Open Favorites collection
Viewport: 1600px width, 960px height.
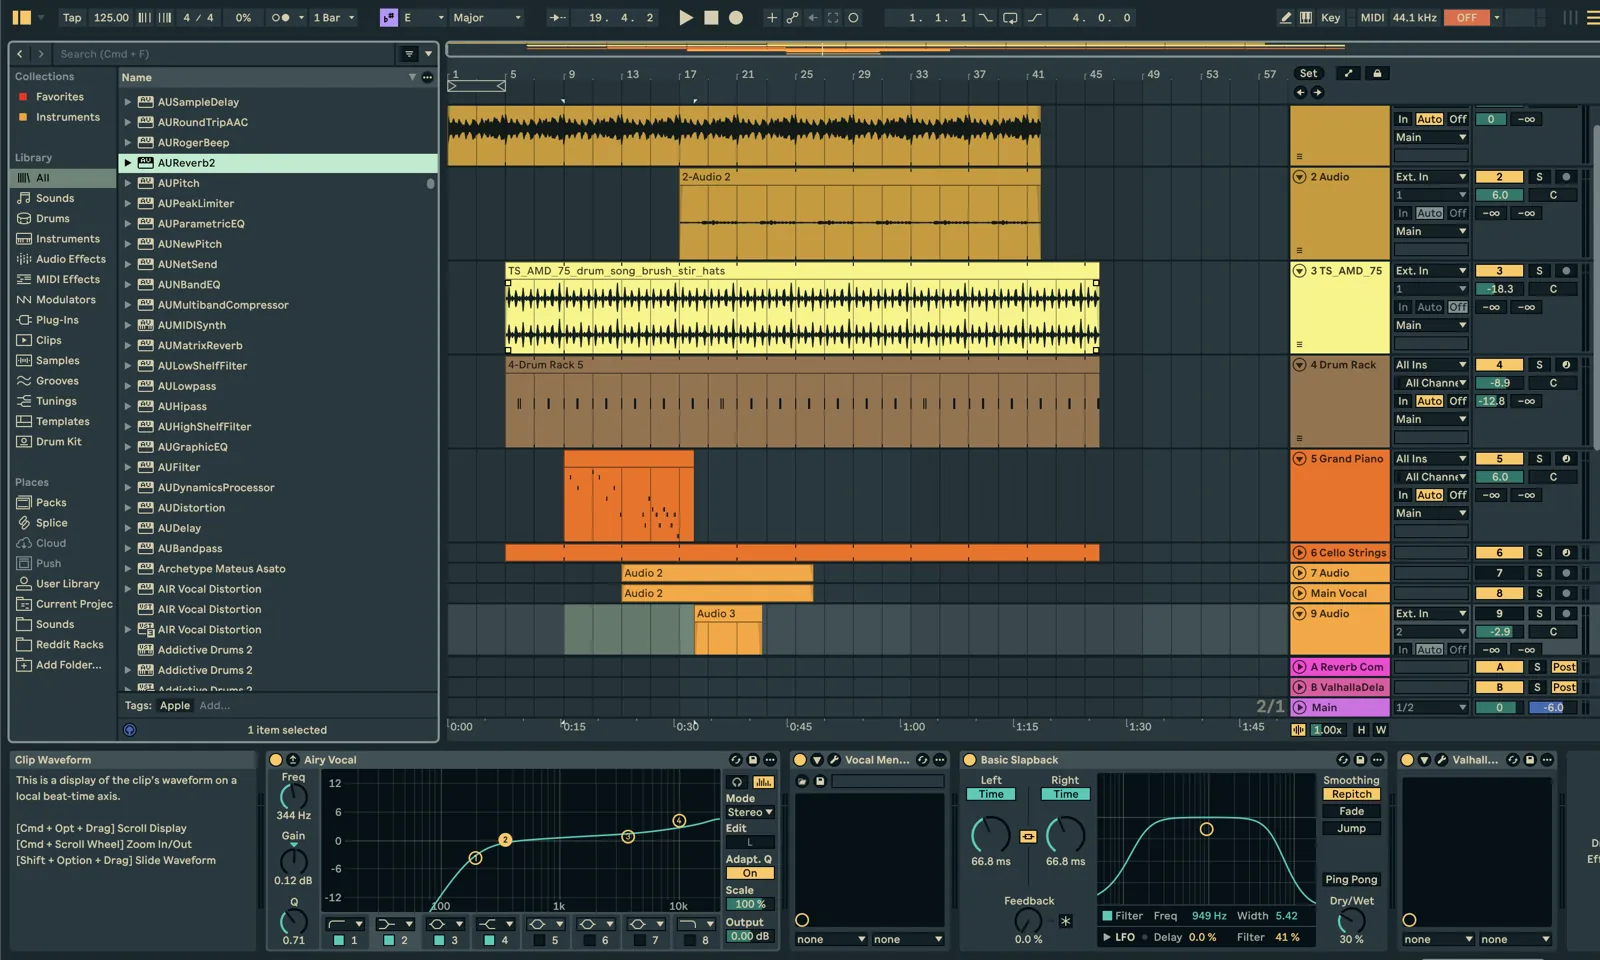coord(60,97)
